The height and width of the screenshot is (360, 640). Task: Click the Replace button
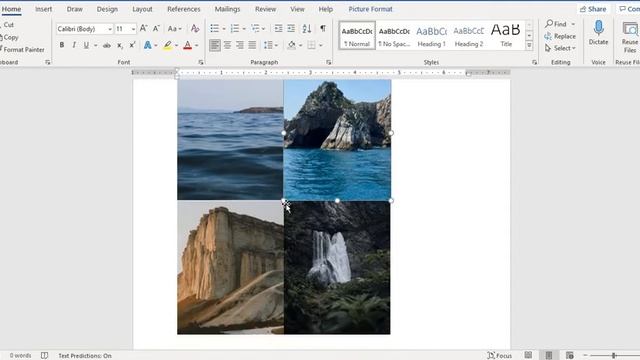560,36
